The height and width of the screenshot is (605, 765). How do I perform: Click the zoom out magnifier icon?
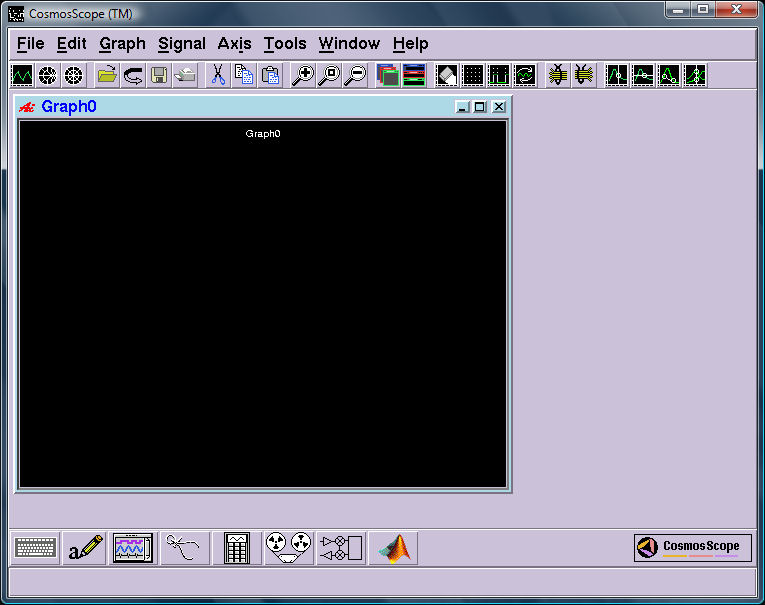pos(354,75)
